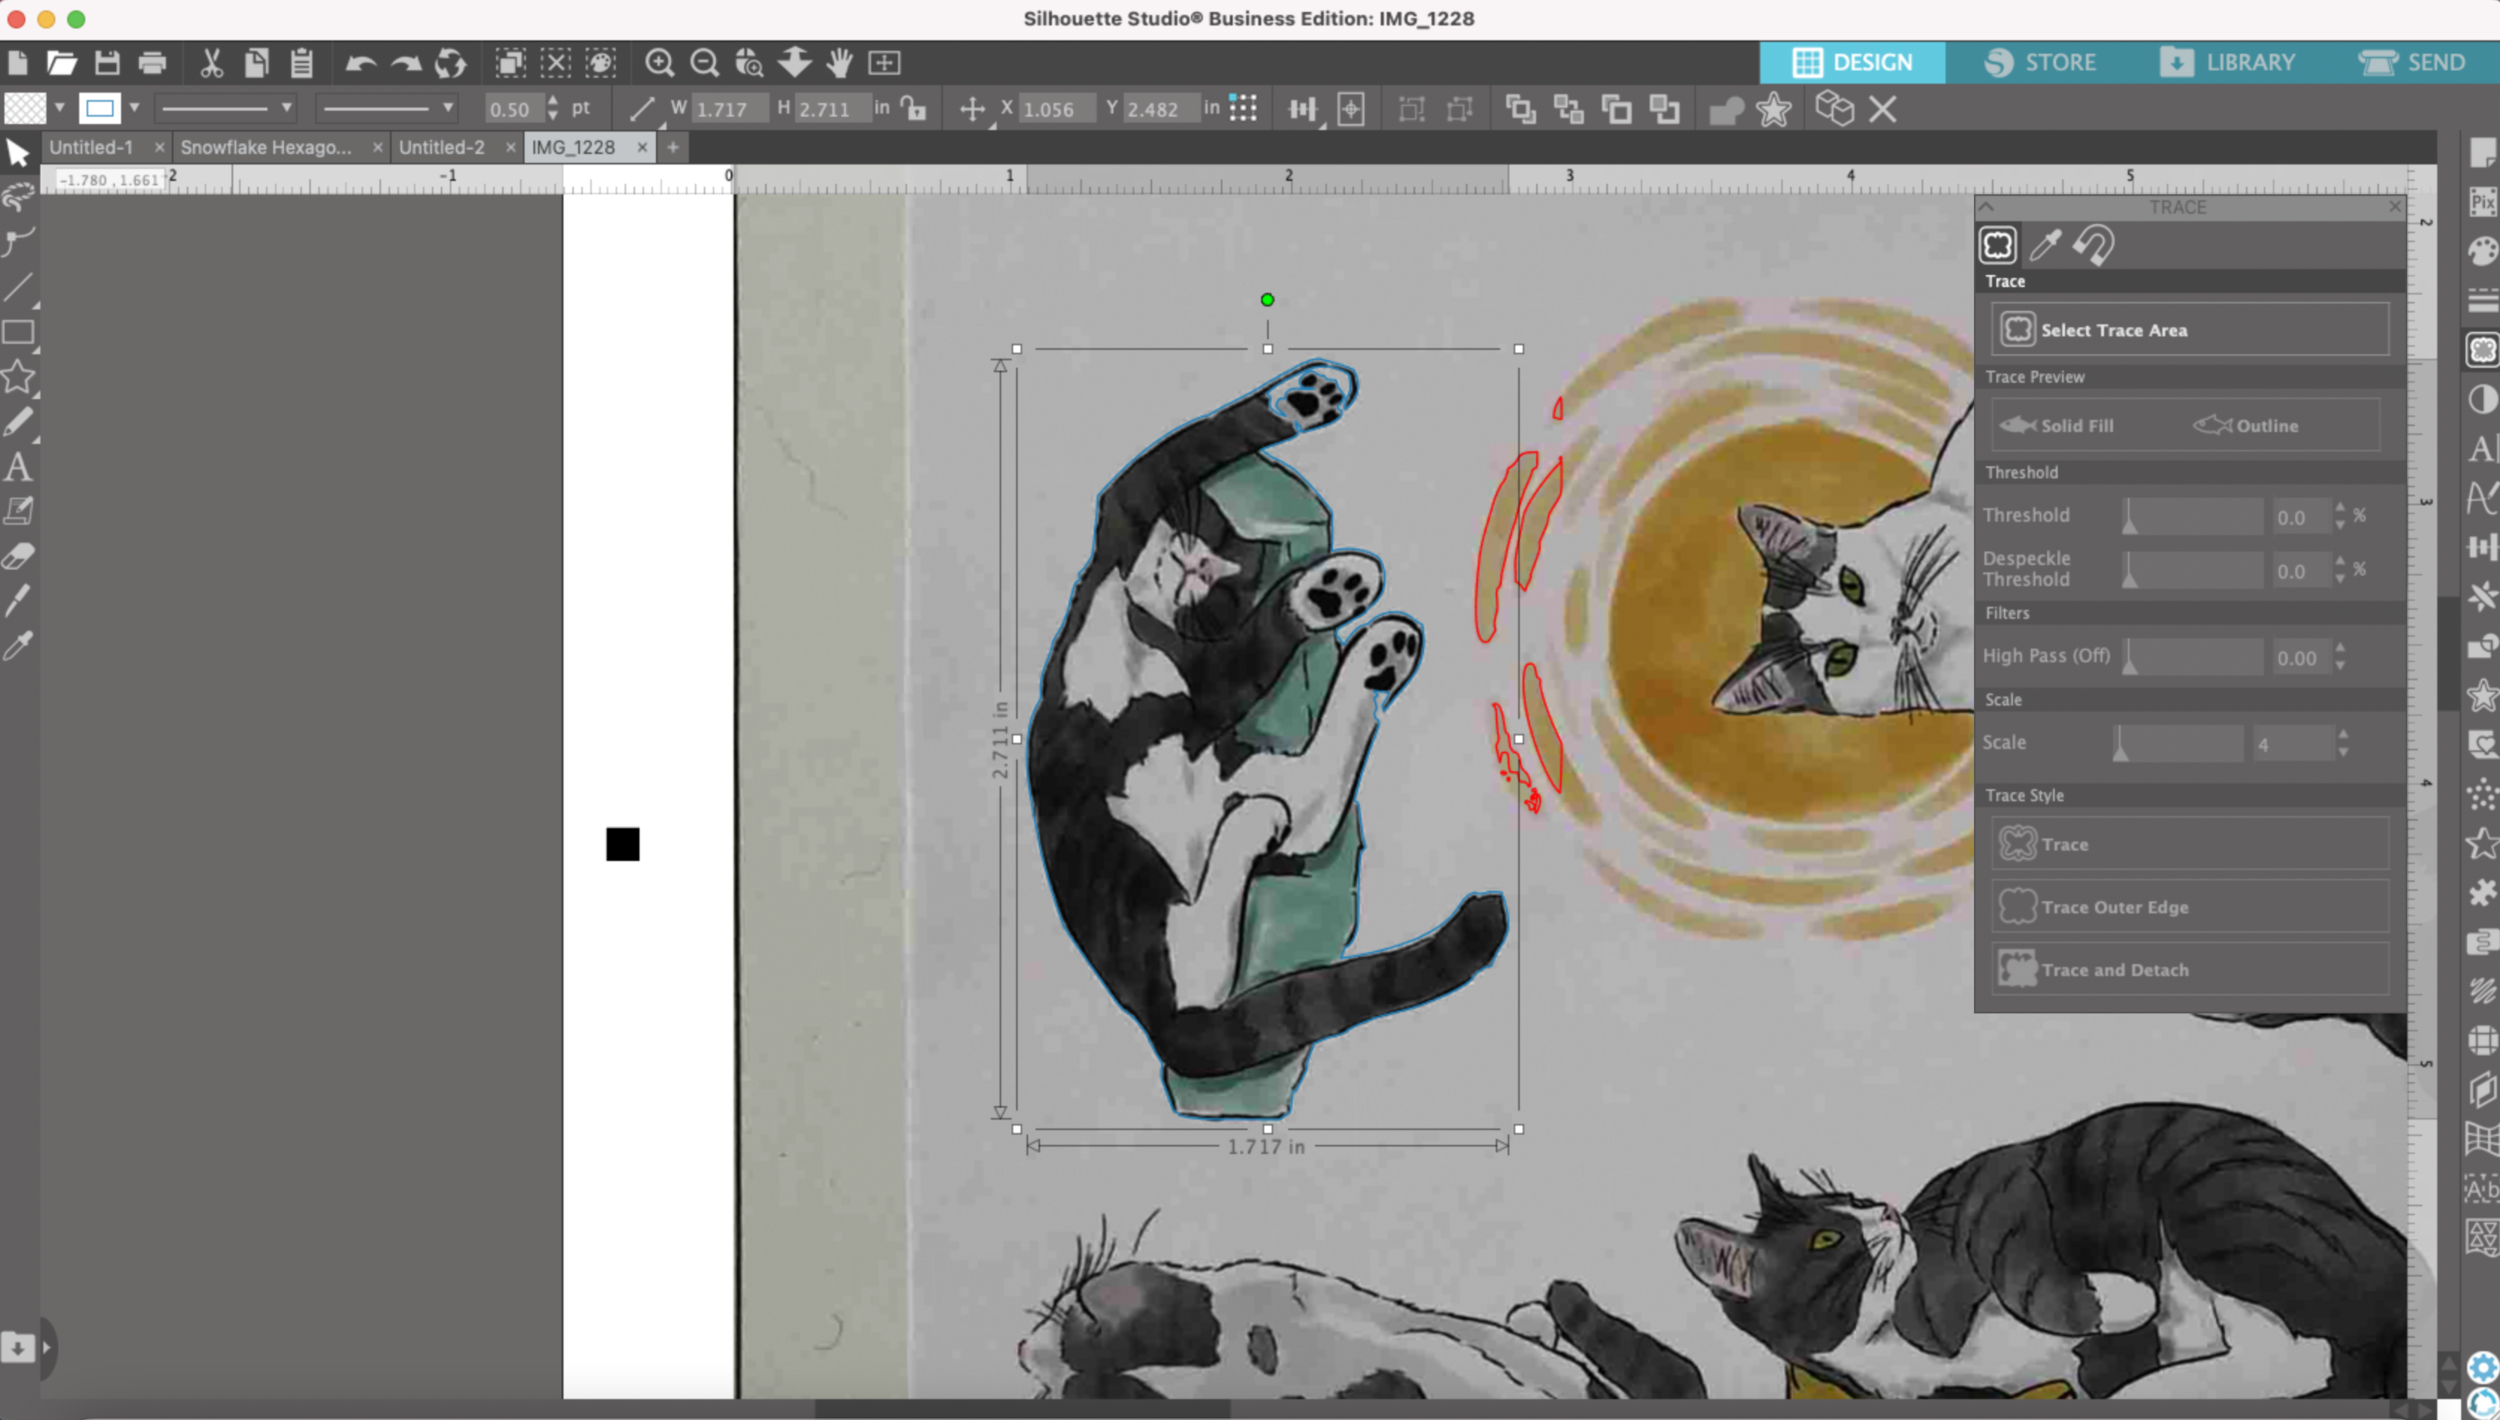This screenshot has height=1420, width=2500.
Task: Click the Trace panel icon in right sidebar
Action: coord(2482,349)
